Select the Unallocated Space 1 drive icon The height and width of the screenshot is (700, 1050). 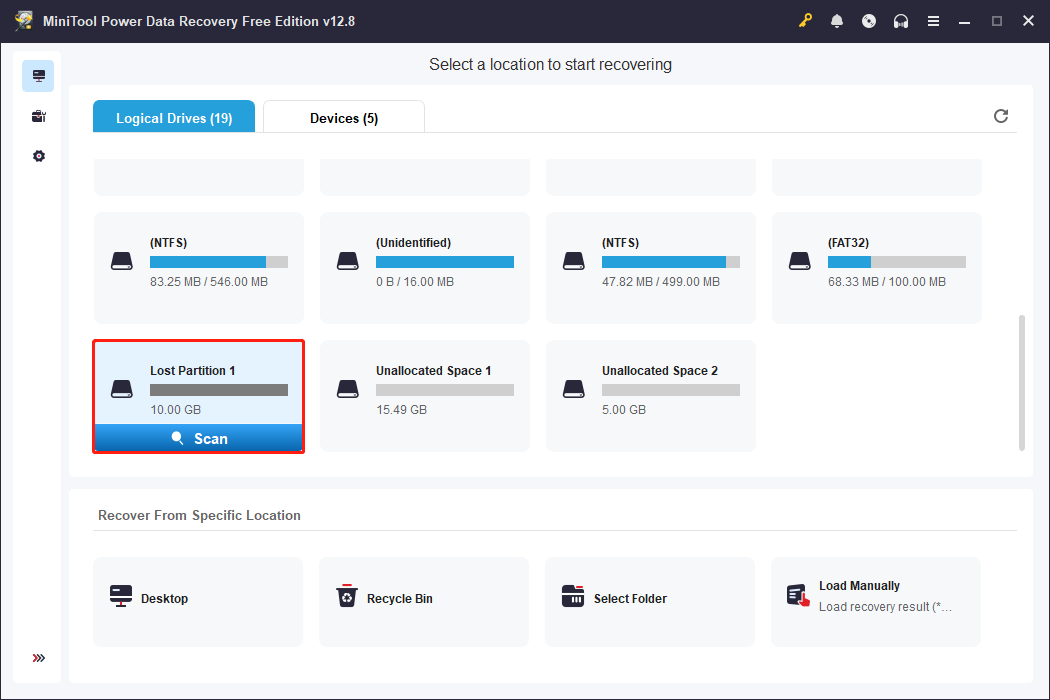348,389
